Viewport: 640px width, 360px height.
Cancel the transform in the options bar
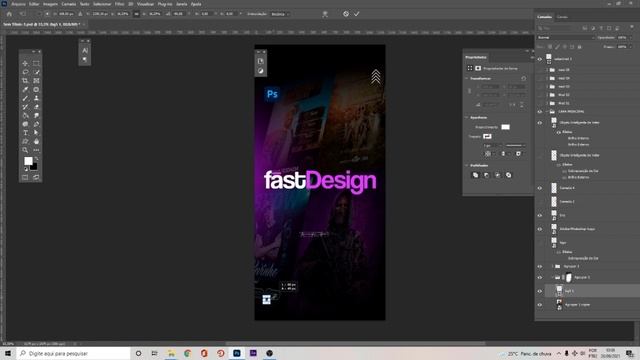(346, 14)
